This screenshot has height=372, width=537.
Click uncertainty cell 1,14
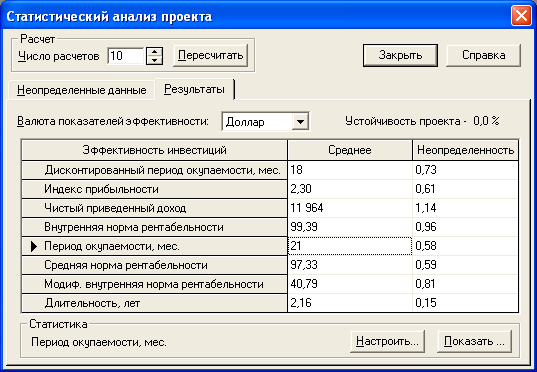pyautogui.click(x=465, y=208)
